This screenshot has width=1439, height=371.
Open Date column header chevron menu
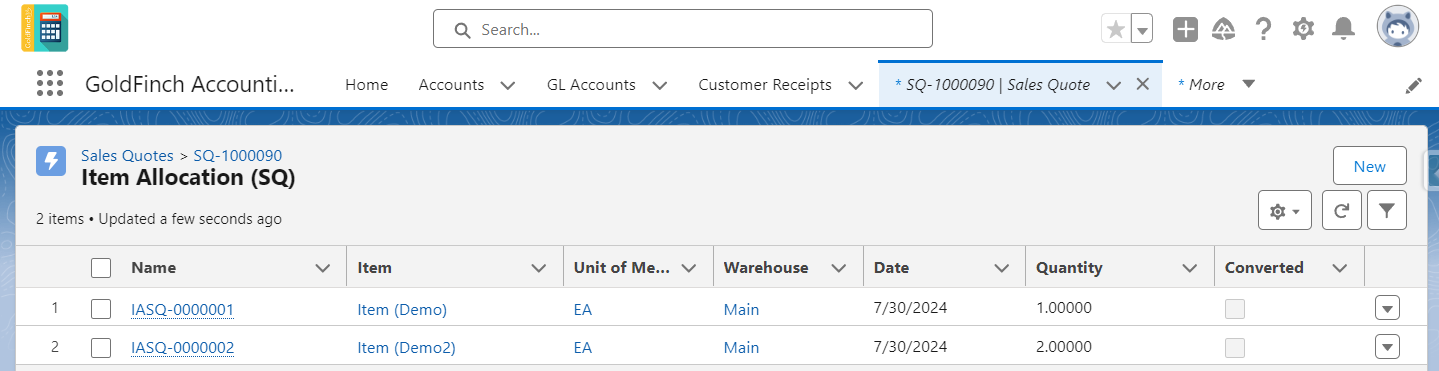[x=1001, y=268]
